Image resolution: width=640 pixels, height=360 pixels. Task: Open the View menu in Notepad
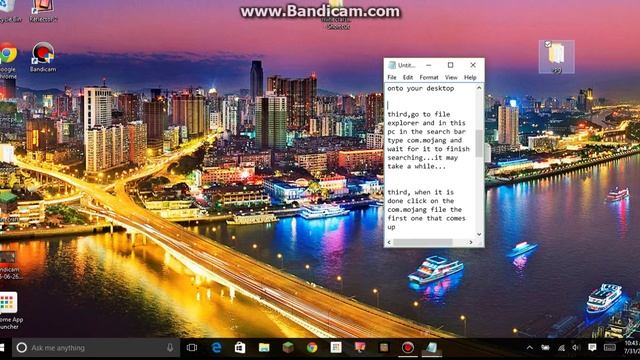click(451, 77)
